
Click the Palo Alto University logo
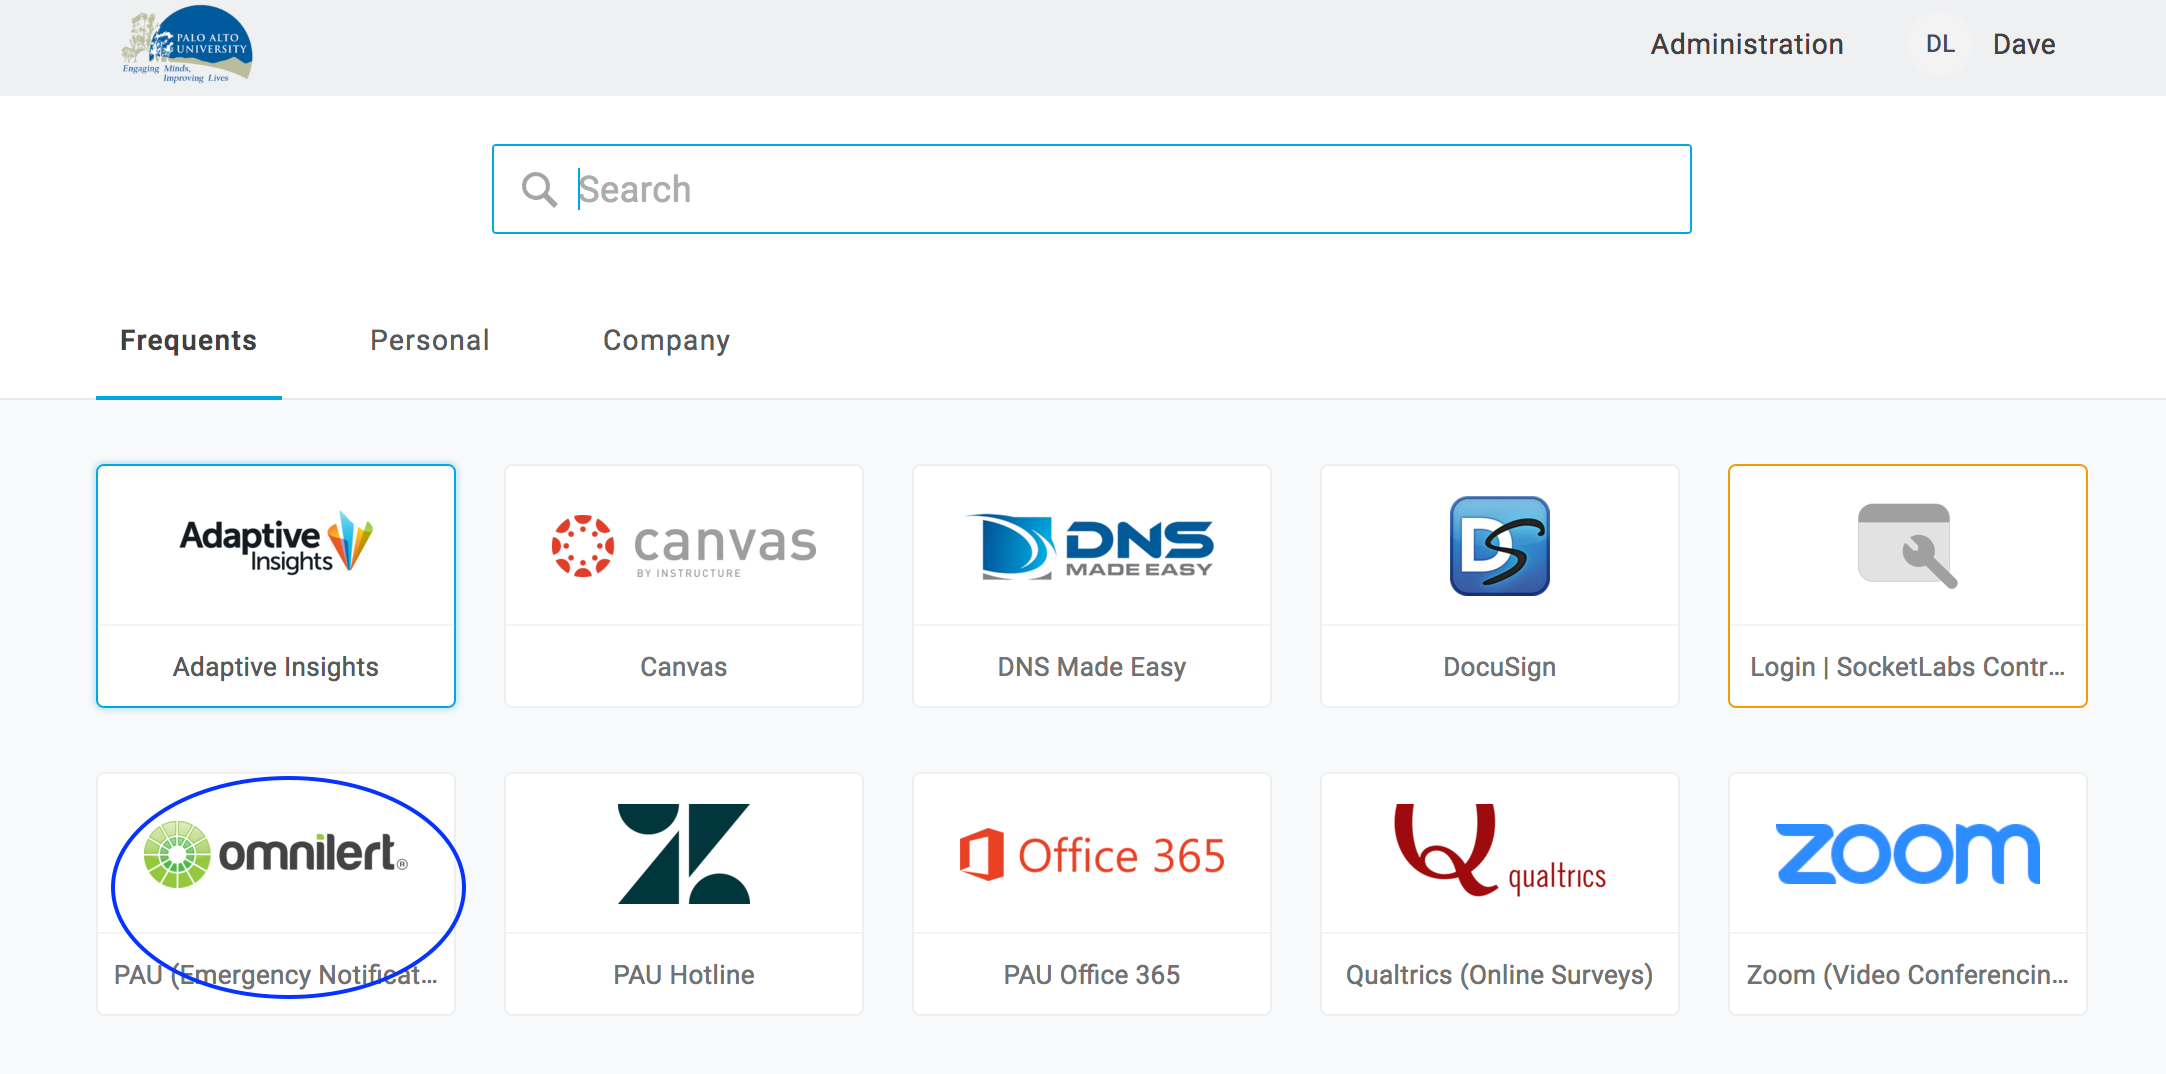pyautogui.click(x=187, y=45)
